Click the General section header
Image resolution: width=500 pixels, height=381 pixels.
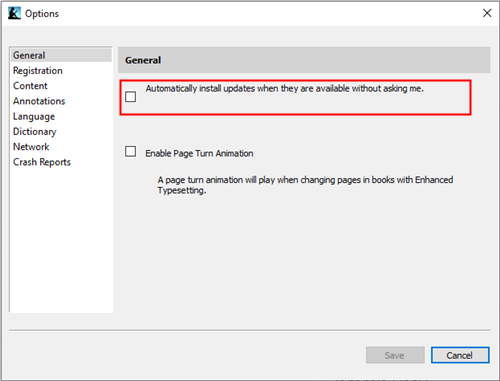click(304, 60)
